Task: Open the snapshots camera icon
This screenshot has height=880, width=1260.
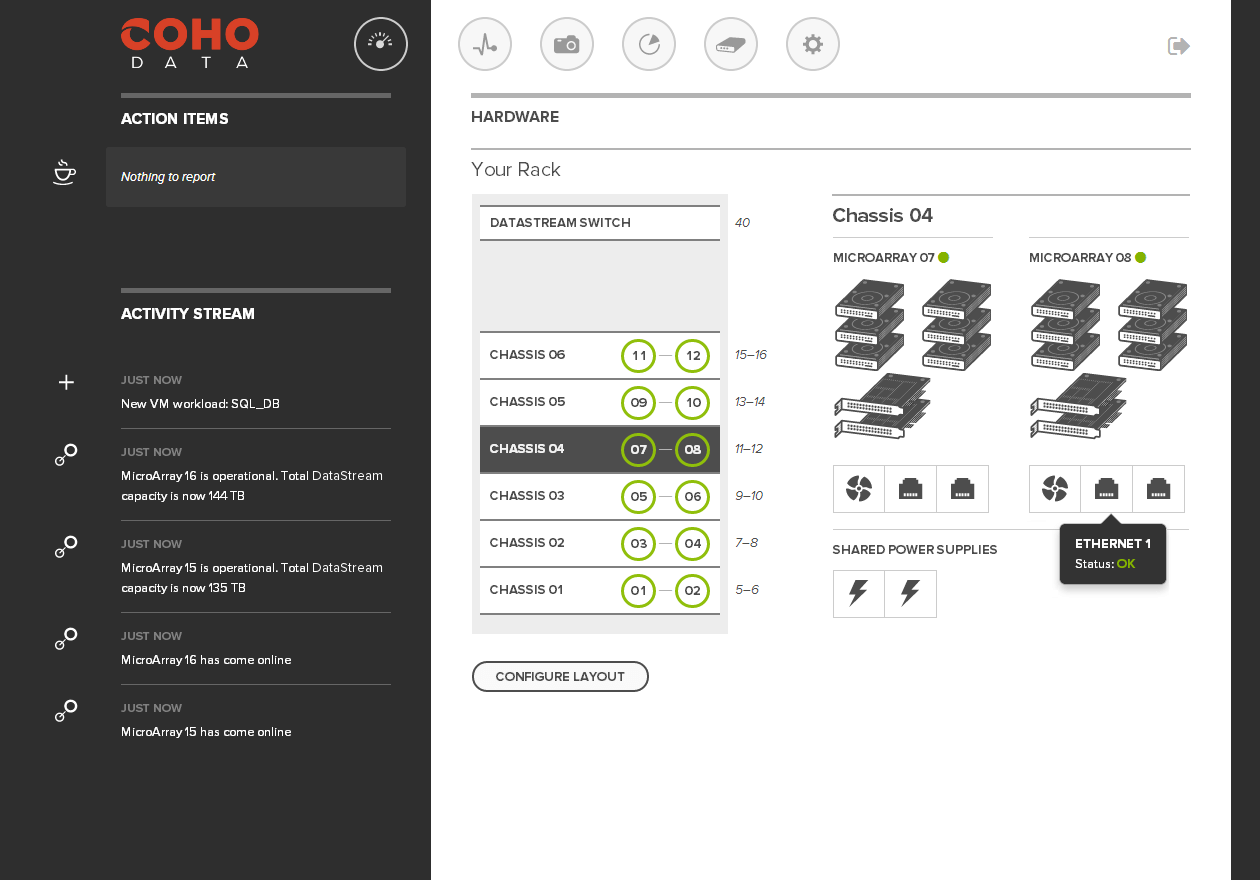Action: [x=567, y=44]
